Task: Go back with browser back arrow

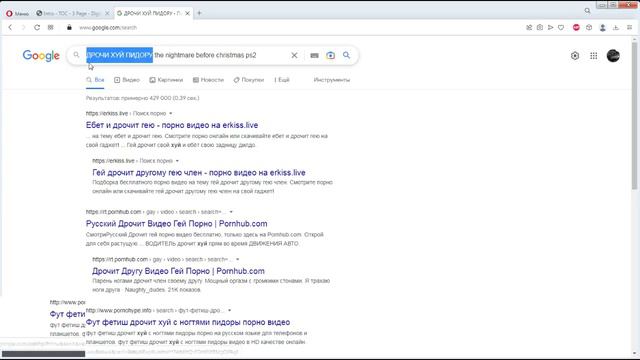Action: point(10,27)
